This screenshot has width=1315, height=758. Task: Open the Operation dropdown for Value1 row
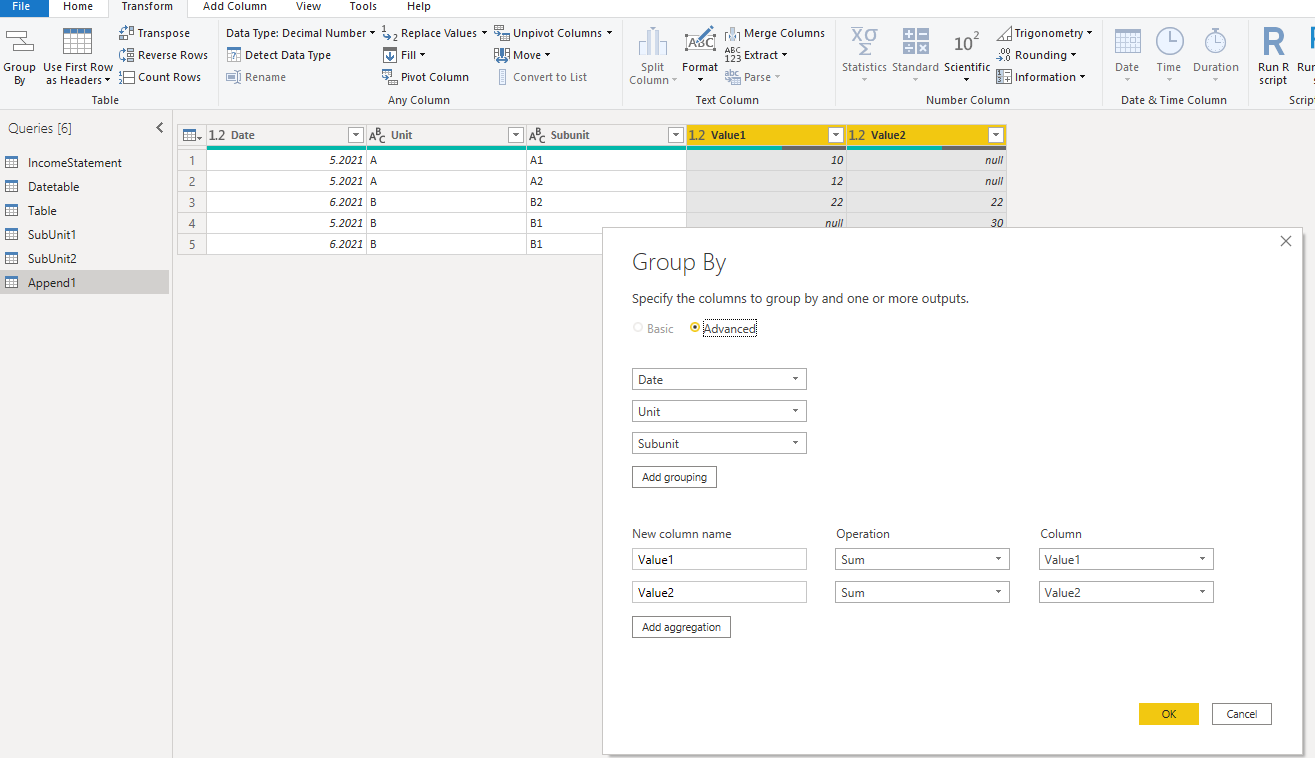click(922, 559)
